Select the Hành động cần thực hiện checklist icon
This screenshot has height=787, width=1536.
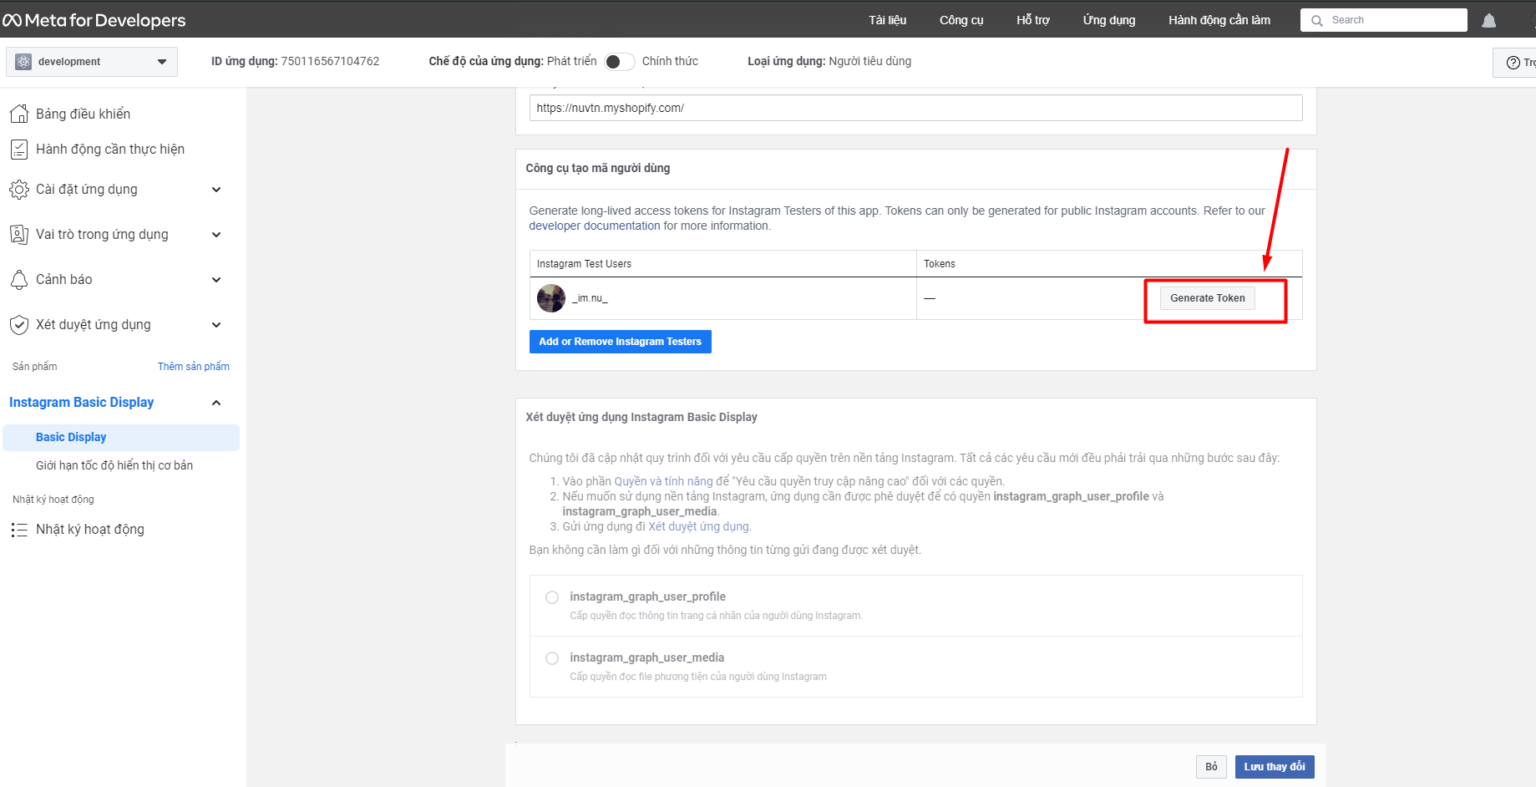coord(17,148)
